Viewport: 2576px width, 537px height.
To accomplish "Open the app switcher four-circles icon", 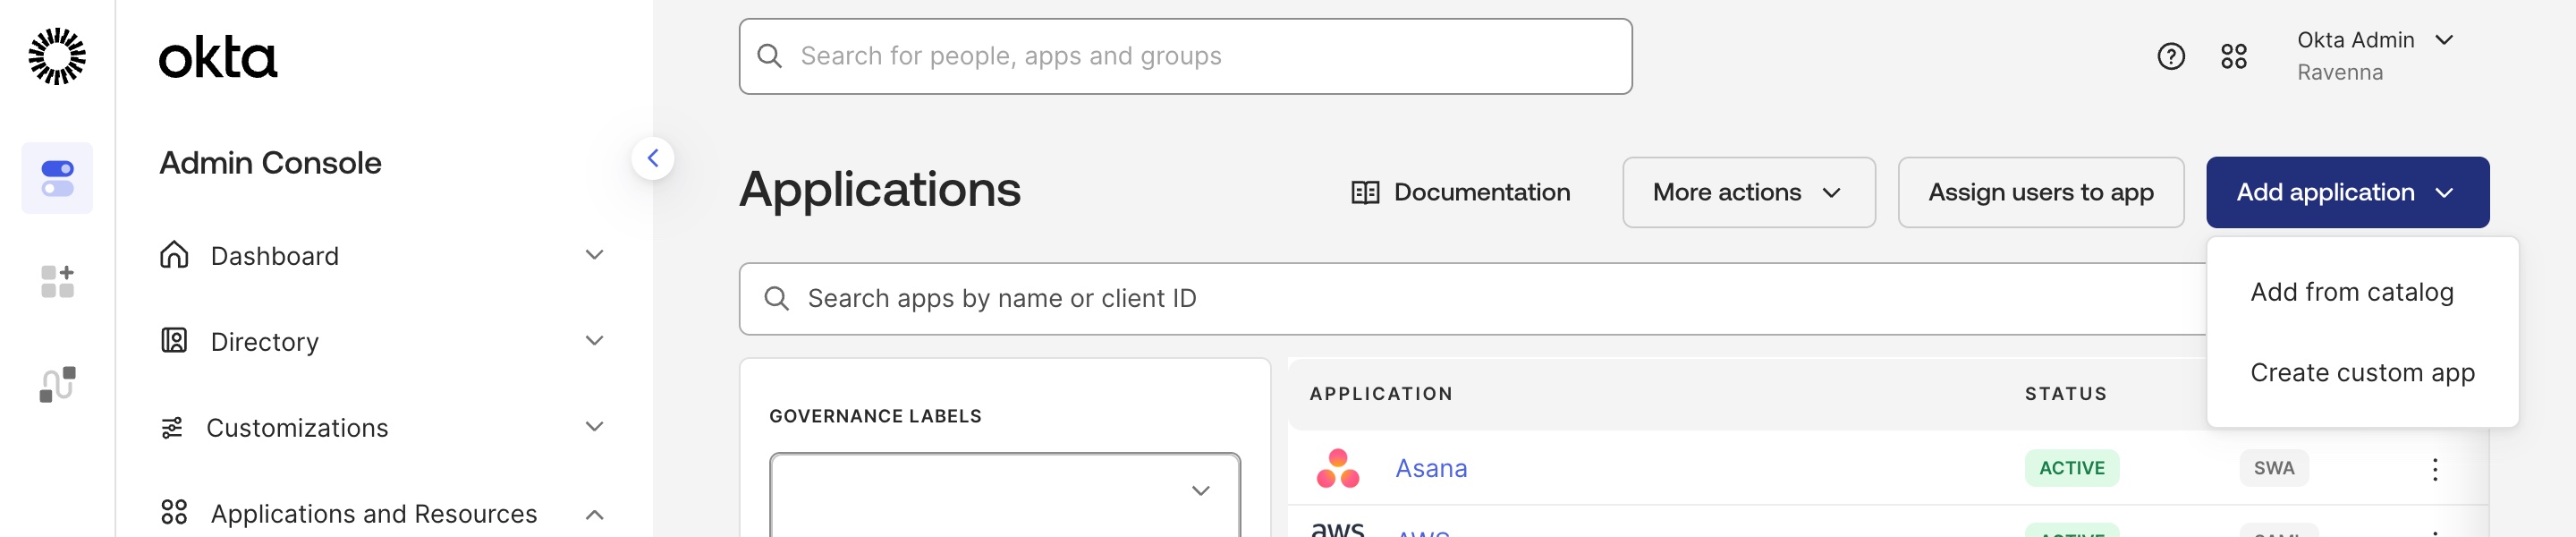I will point(2234,56).
